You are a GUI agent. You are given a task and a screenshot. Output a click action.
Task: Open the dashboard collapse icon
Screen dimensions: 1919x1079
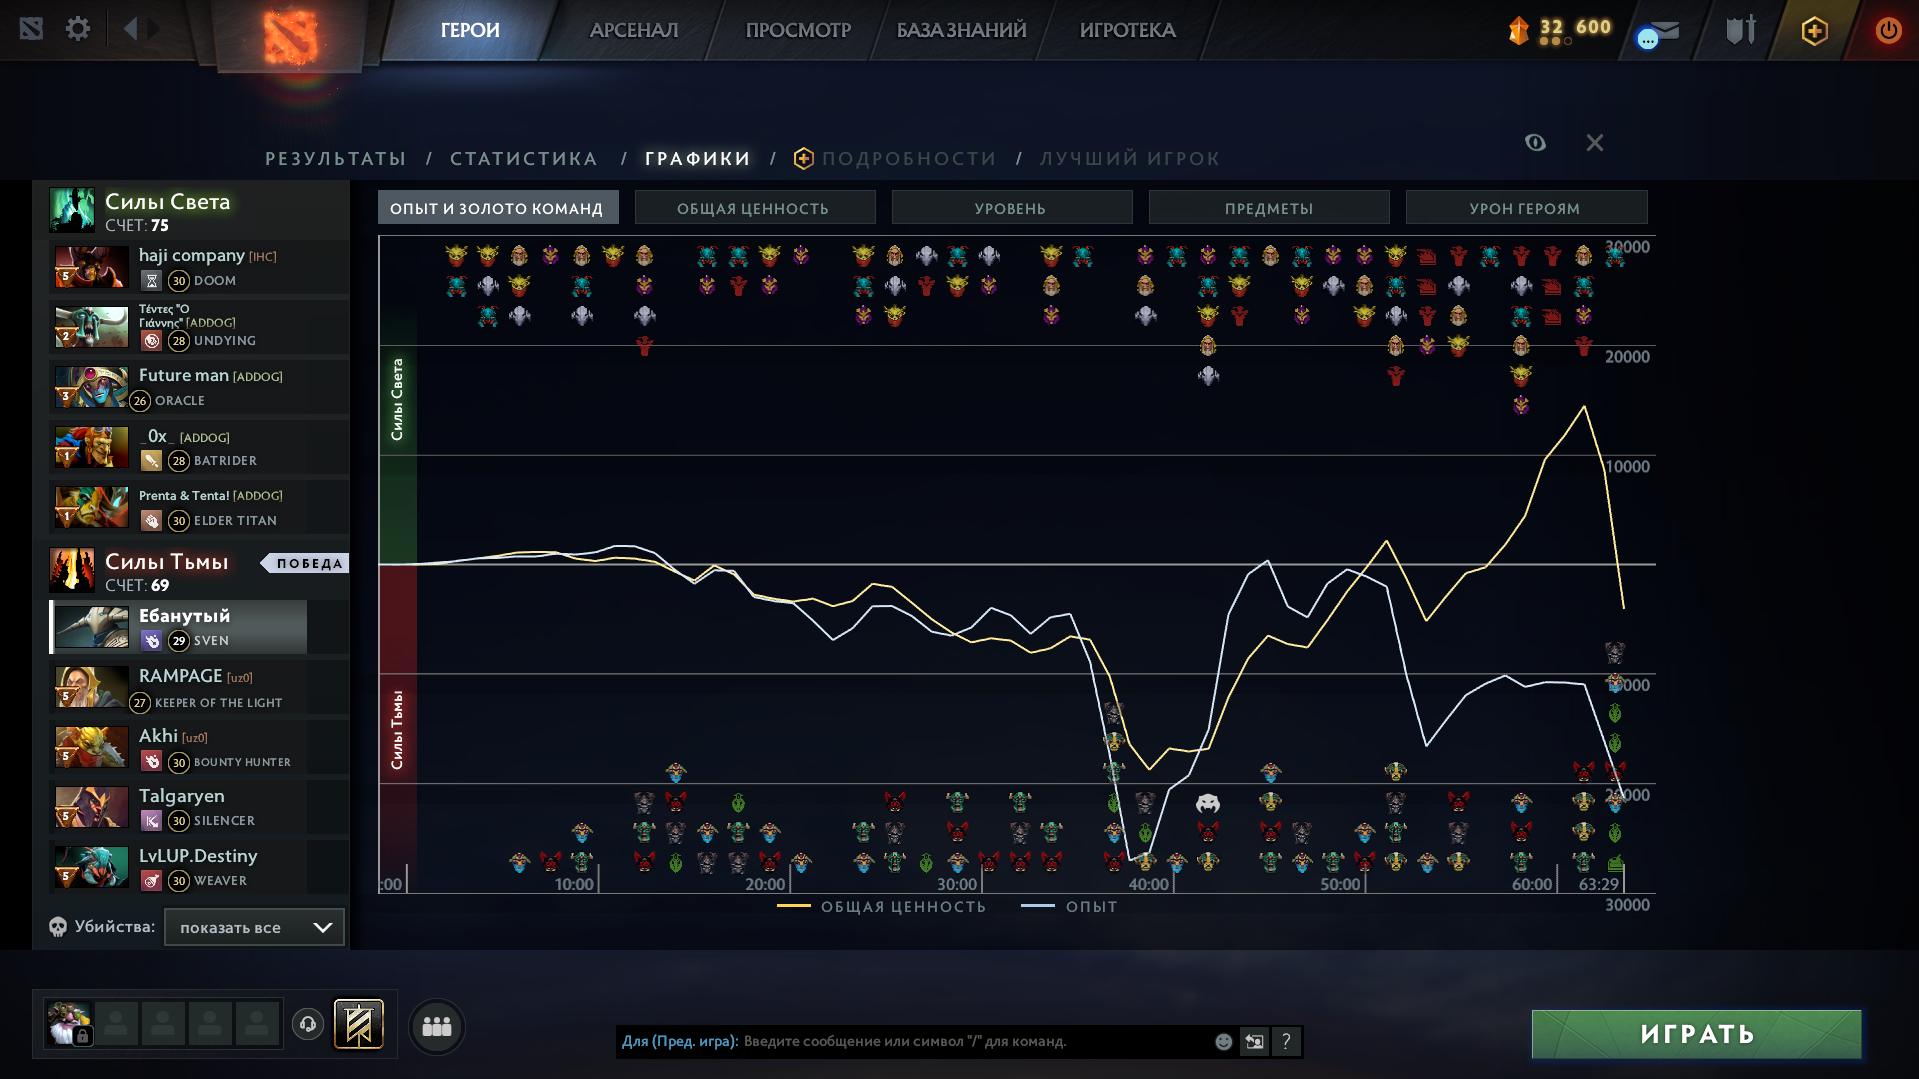(x=31, y=29)
